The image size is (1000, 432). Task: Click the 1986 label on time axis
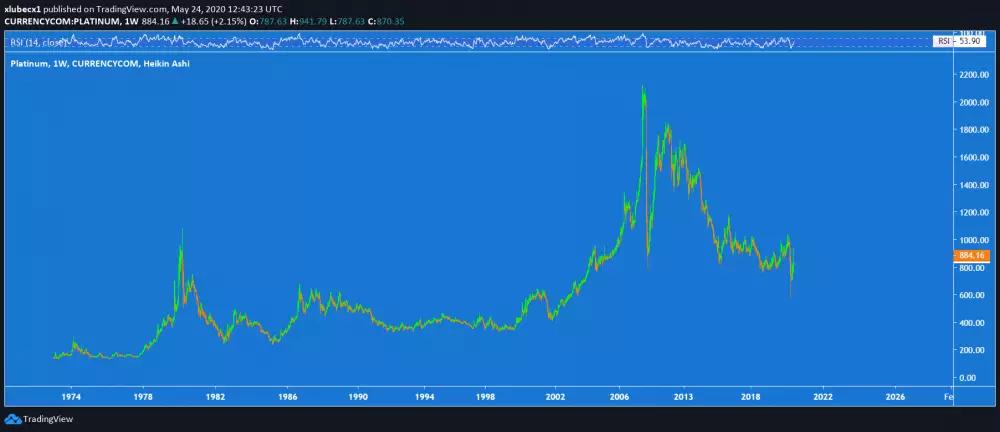click(x=286, y=397)
